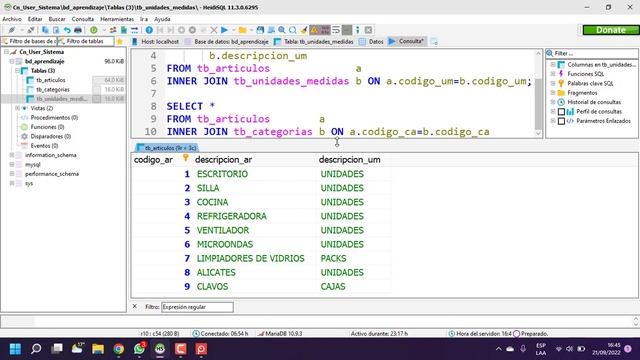Click the green Donate button
Viewport: 640px width, 360px height.
tap(611, 30)
